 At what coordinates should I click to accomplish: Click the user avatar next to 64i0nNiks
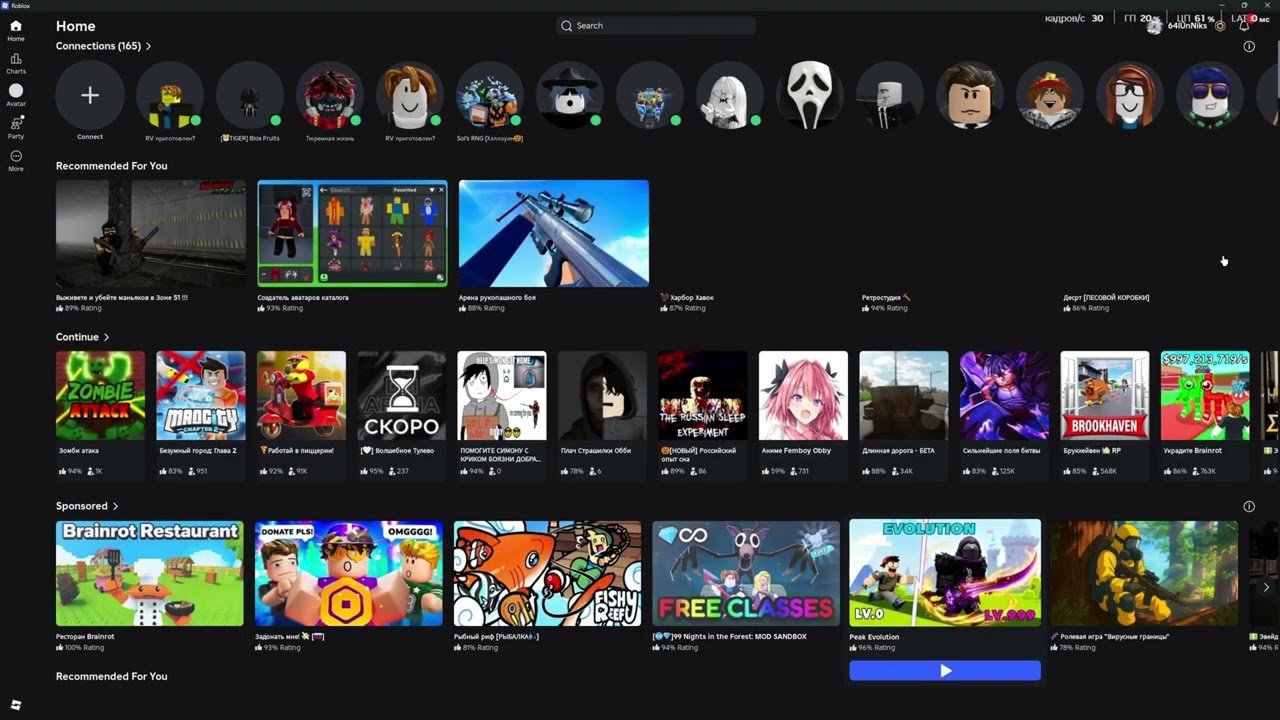pyautogui.click(x=1155, y=26)
